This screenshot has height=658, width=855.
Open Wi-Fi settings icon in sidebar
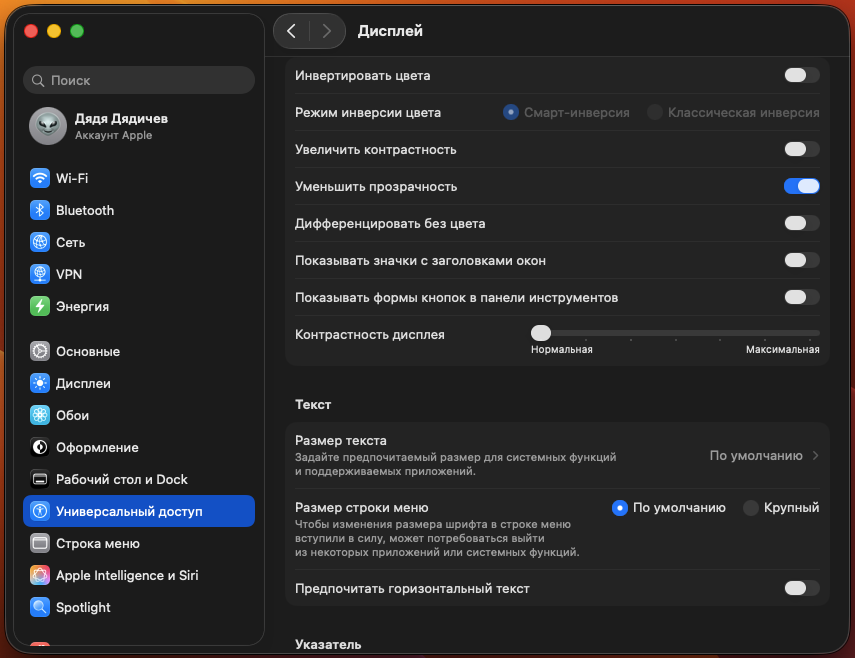[40, 179]
